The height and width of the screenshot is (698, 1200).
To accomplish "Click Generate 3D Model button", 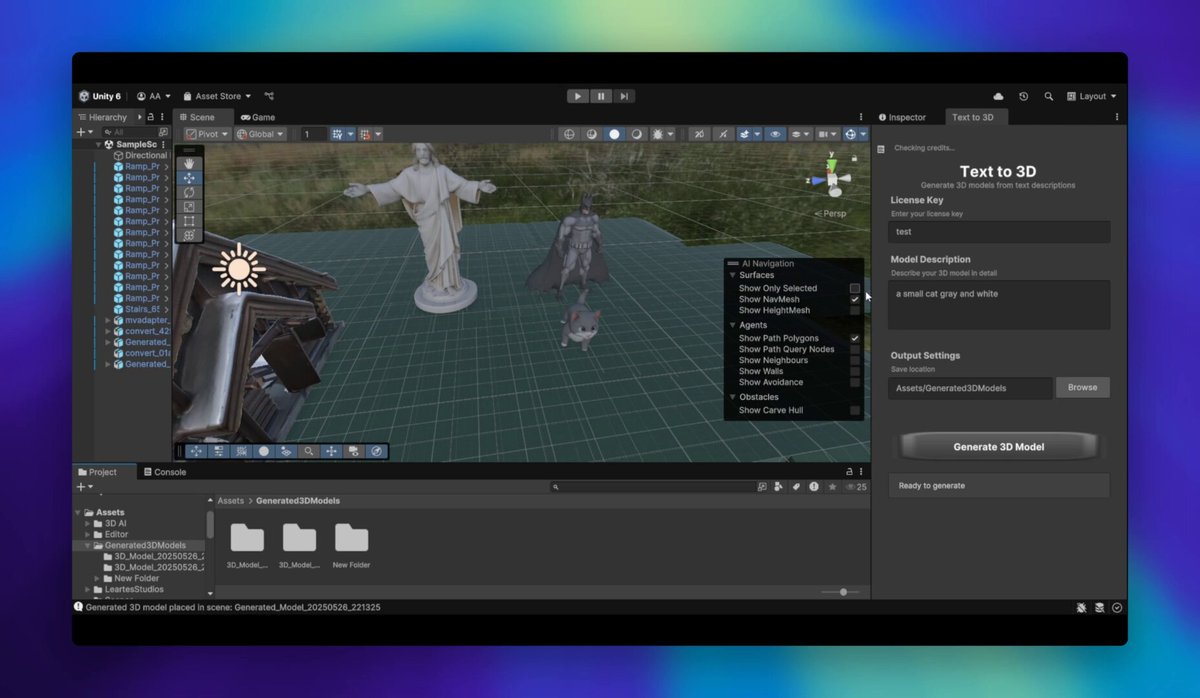I will [x=999, y=447].
